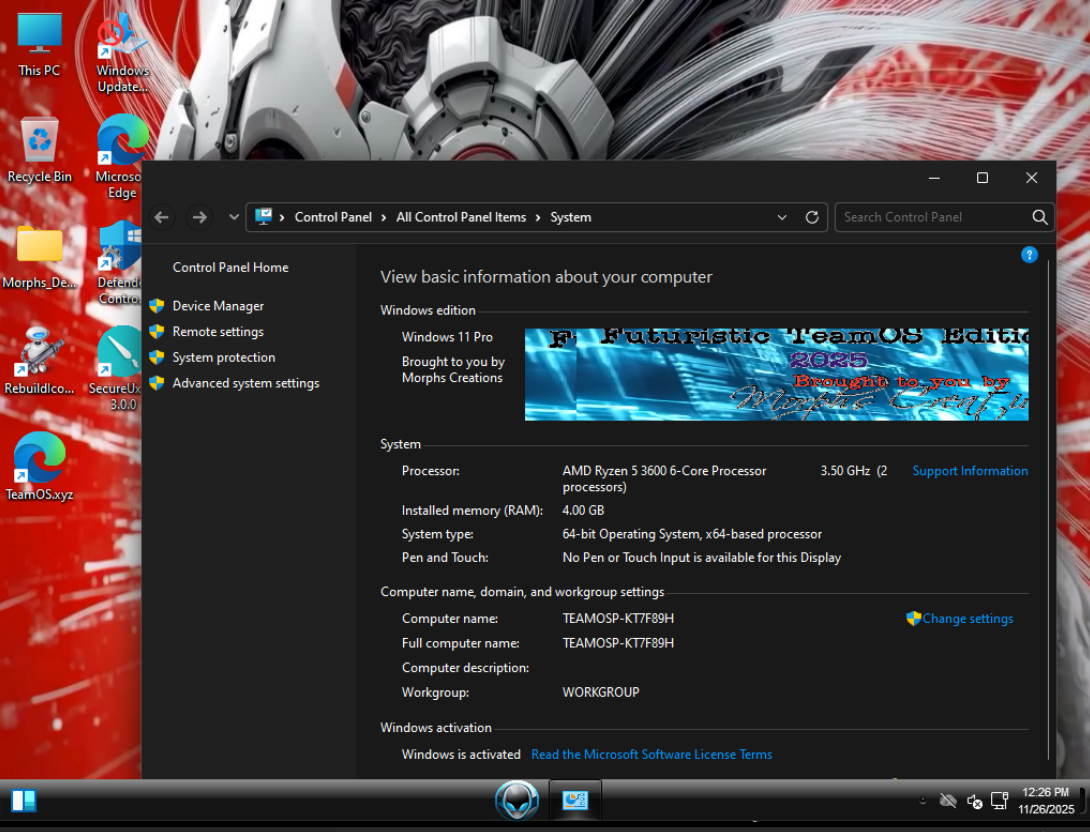Open Advanced system settings
This screenshot has height=832, width=1090.
[x=245, y=383]
